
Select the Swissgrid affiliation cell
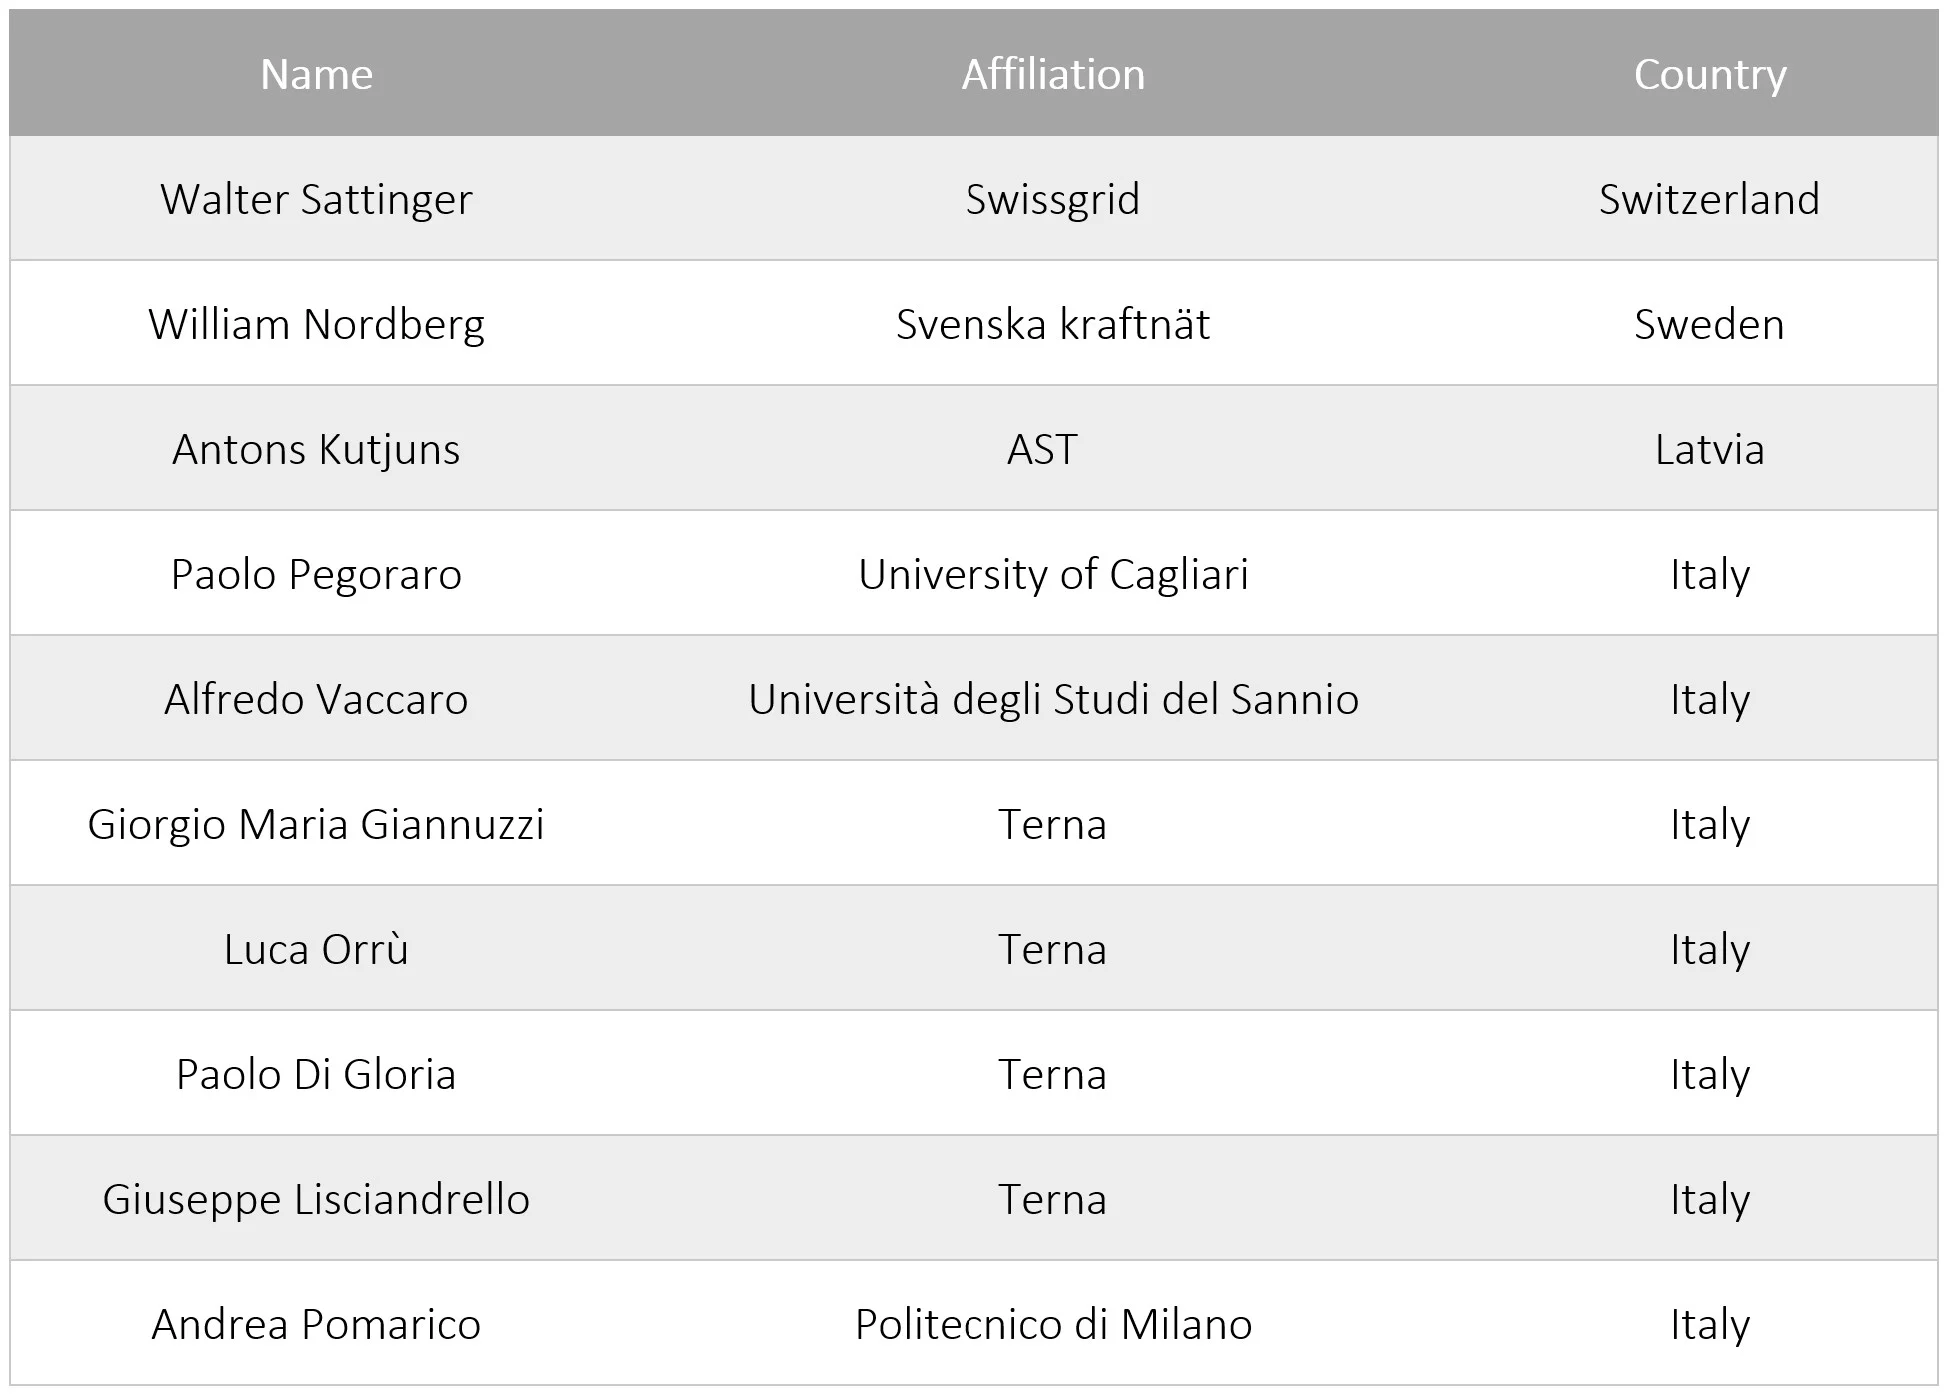coord(1053,199)
